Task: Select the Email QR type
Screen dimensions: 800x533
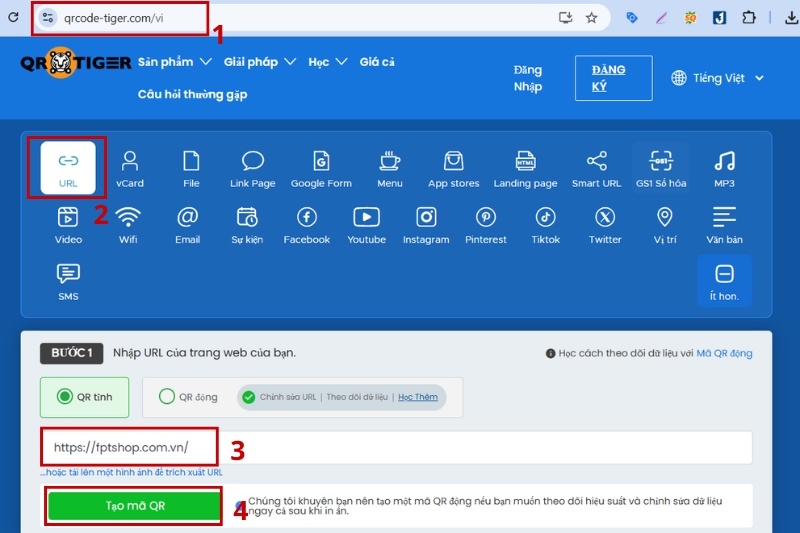Action: pyautogui.click(x=187, y=225)
